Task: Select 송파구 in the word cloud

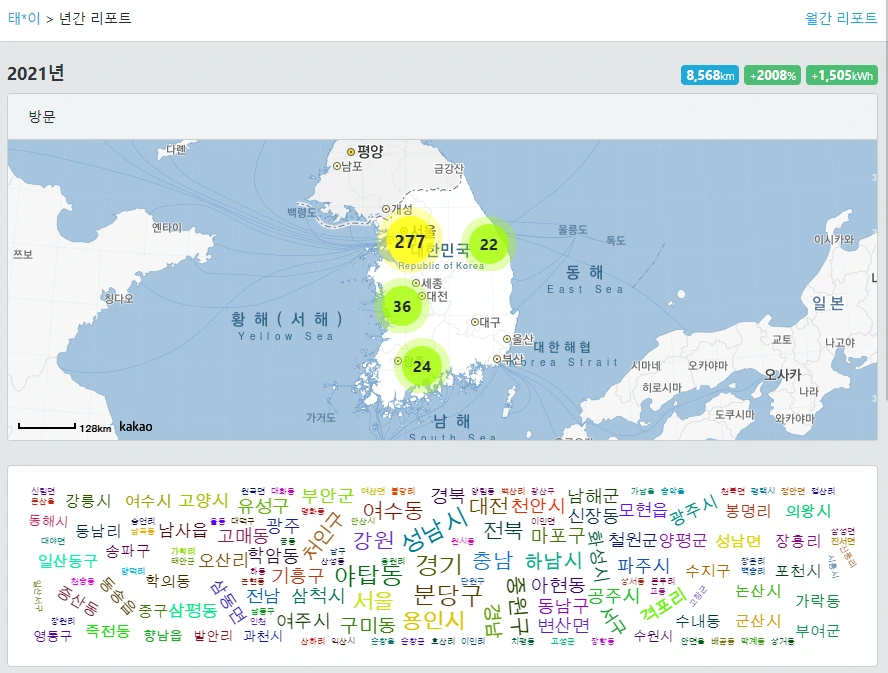Action: tap(128, 550)
